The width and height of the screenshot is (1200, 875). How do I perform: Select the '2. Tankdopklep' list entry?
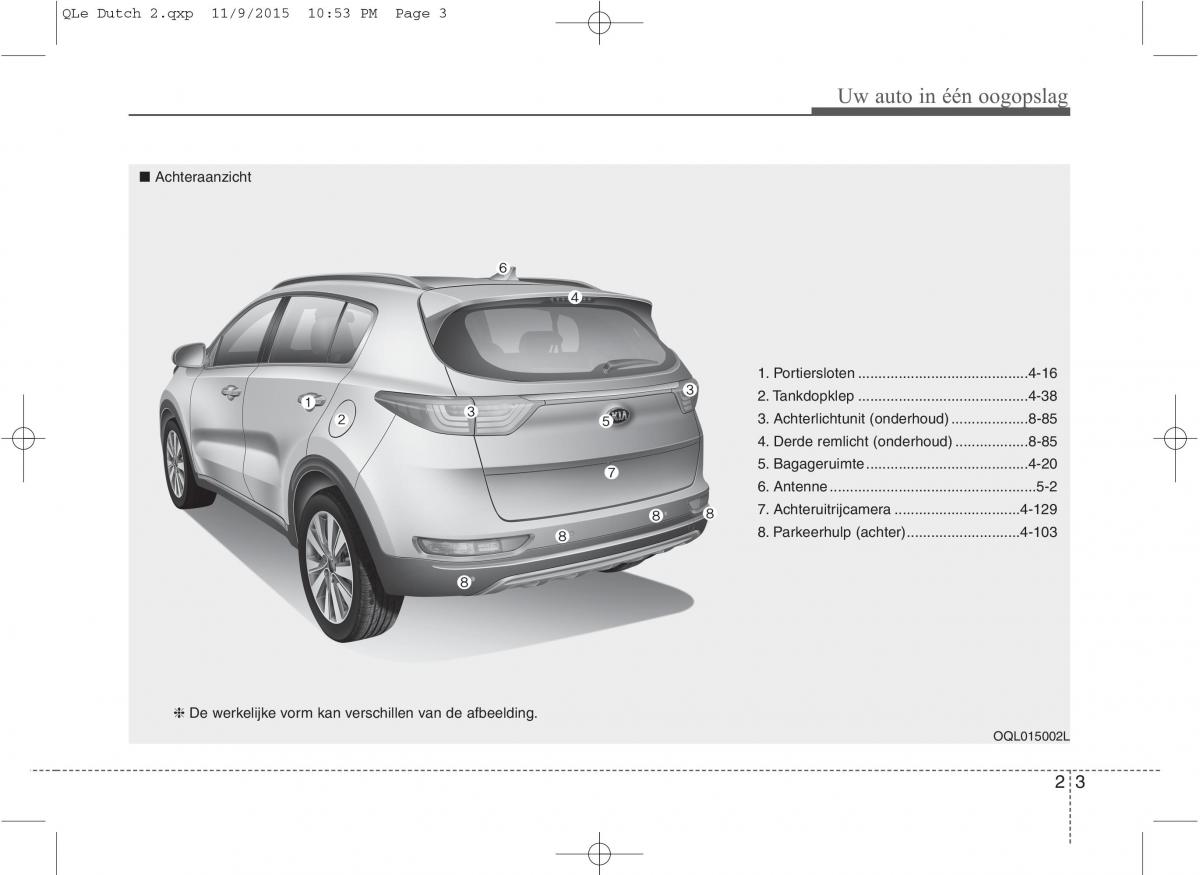[x=907, y=395]
